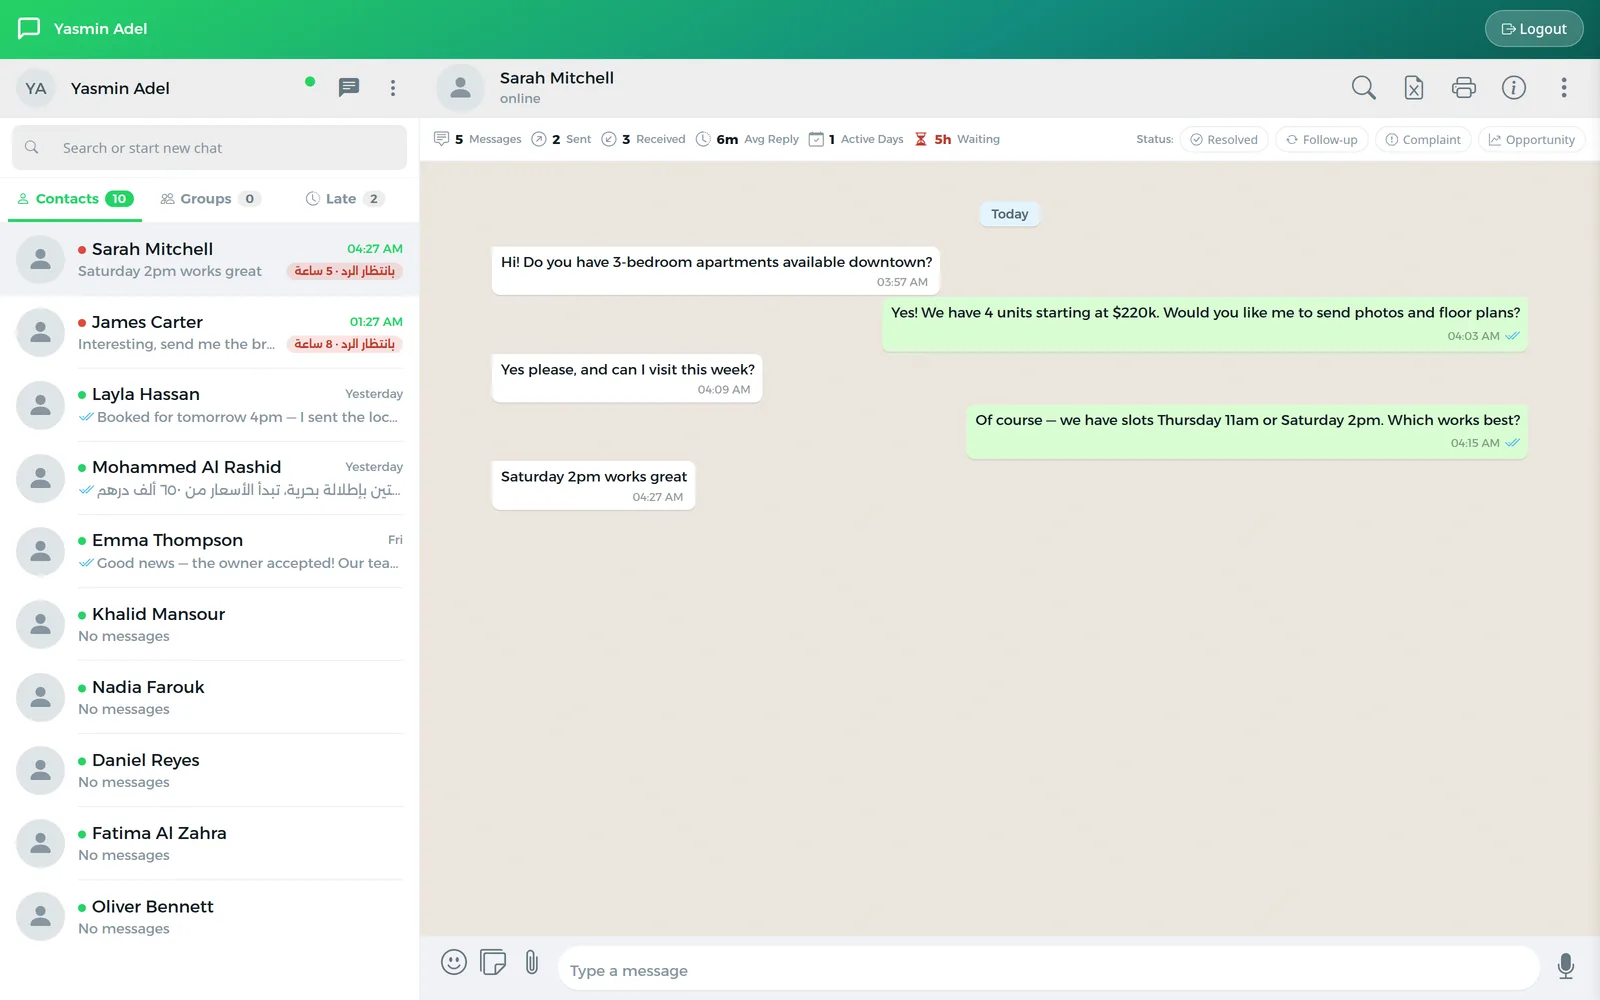
Task: Click the 'Saturday 2pm works great' message bubble
Action: [593, 485]
